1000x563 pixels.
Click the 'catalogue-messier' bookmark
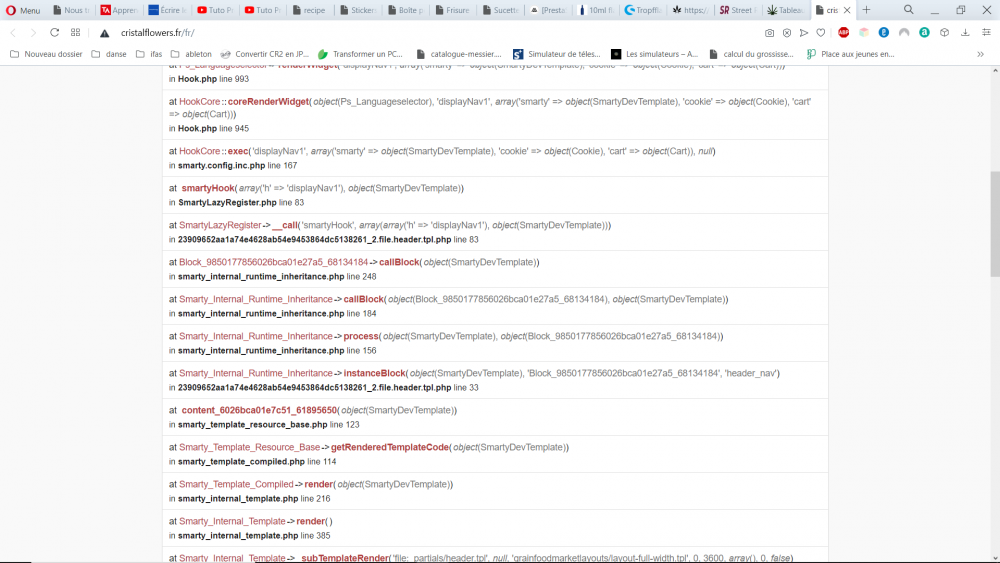coord(459,54)
